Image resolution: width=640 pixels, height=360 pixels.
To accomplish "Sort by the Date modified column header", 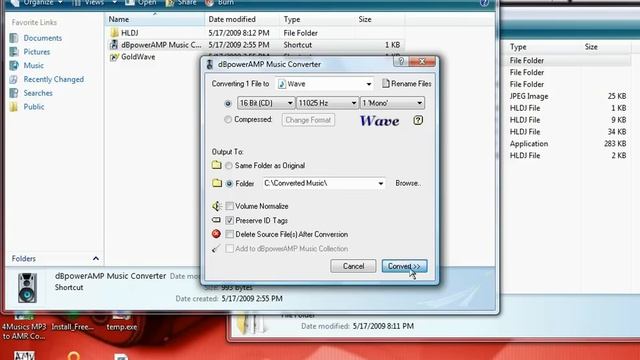I will coord(242,19).
